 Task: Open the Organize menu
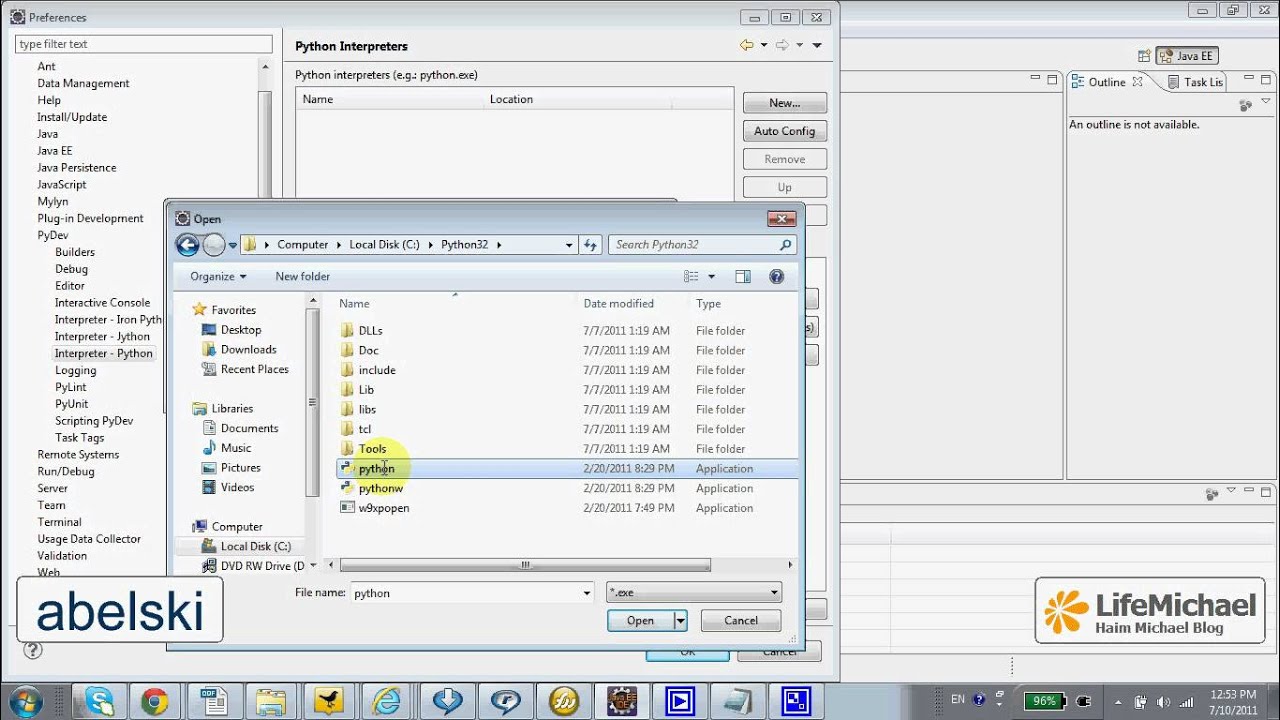point(218,276)
